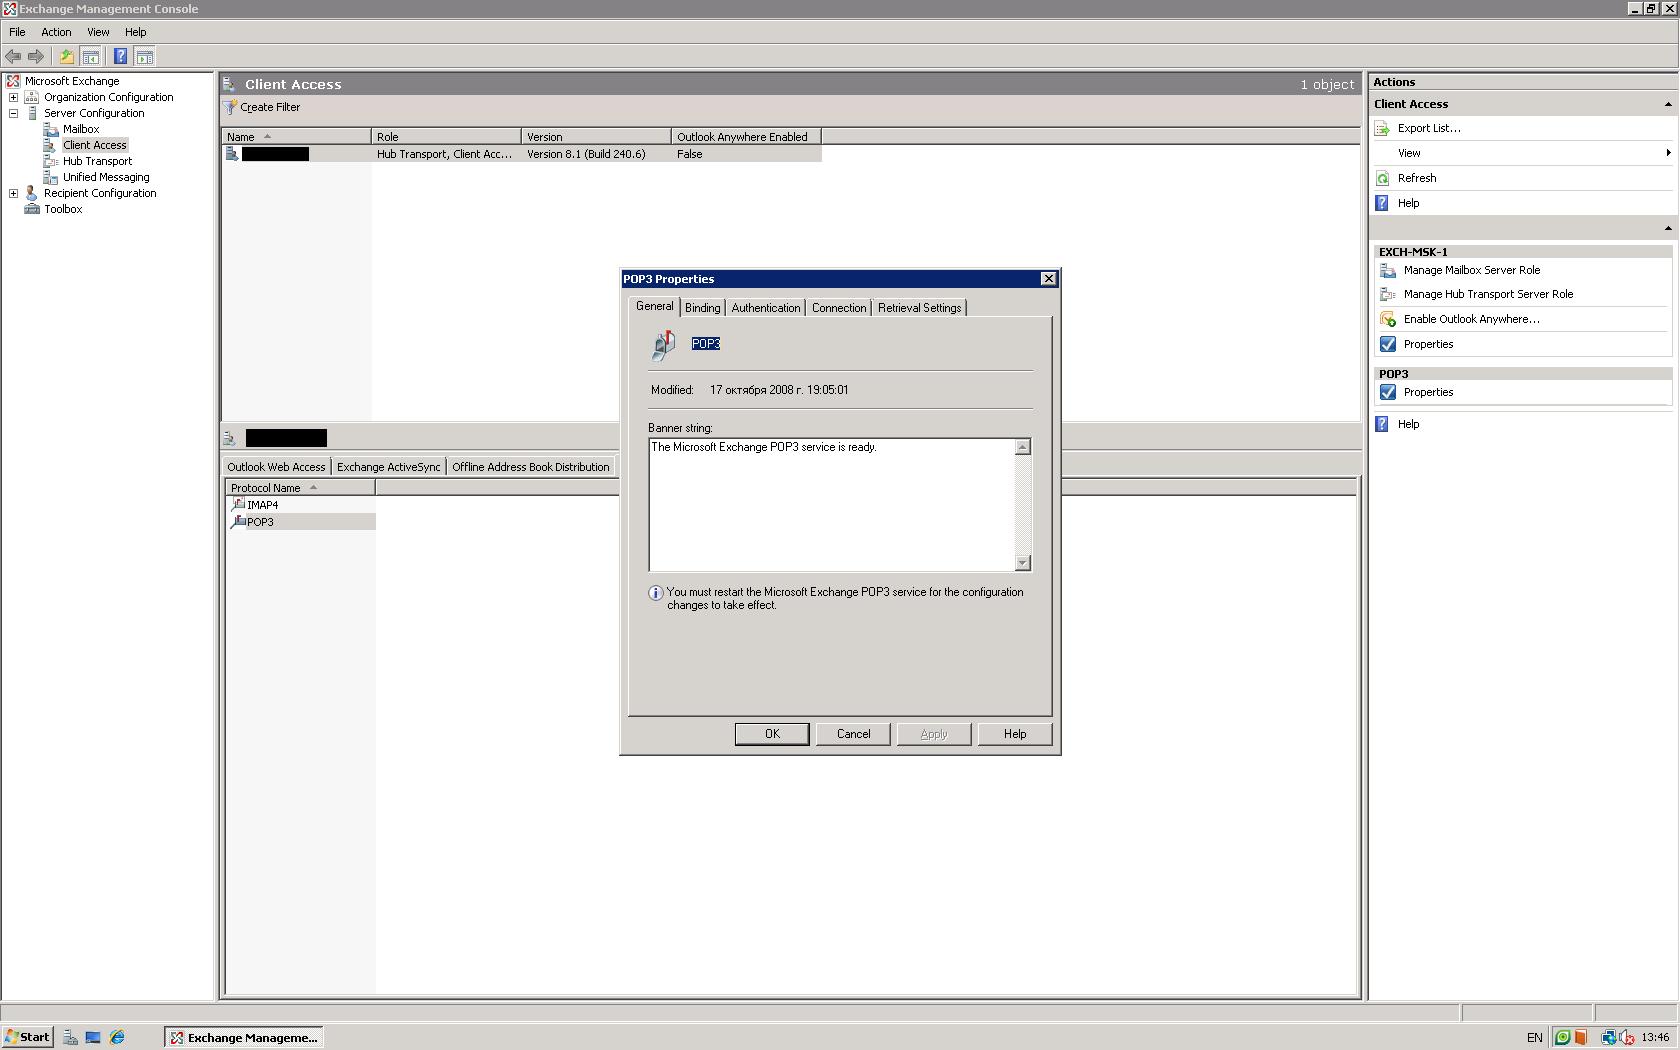Open the Action menu
Screen dimensions: 1680x1050
56,32
